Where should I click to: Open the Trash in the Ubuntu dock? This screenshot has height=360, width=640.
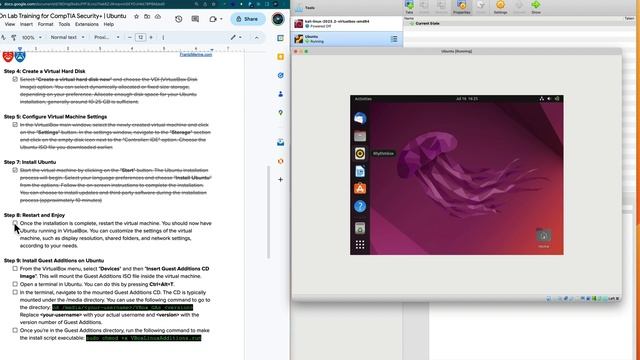pos(360,228)
